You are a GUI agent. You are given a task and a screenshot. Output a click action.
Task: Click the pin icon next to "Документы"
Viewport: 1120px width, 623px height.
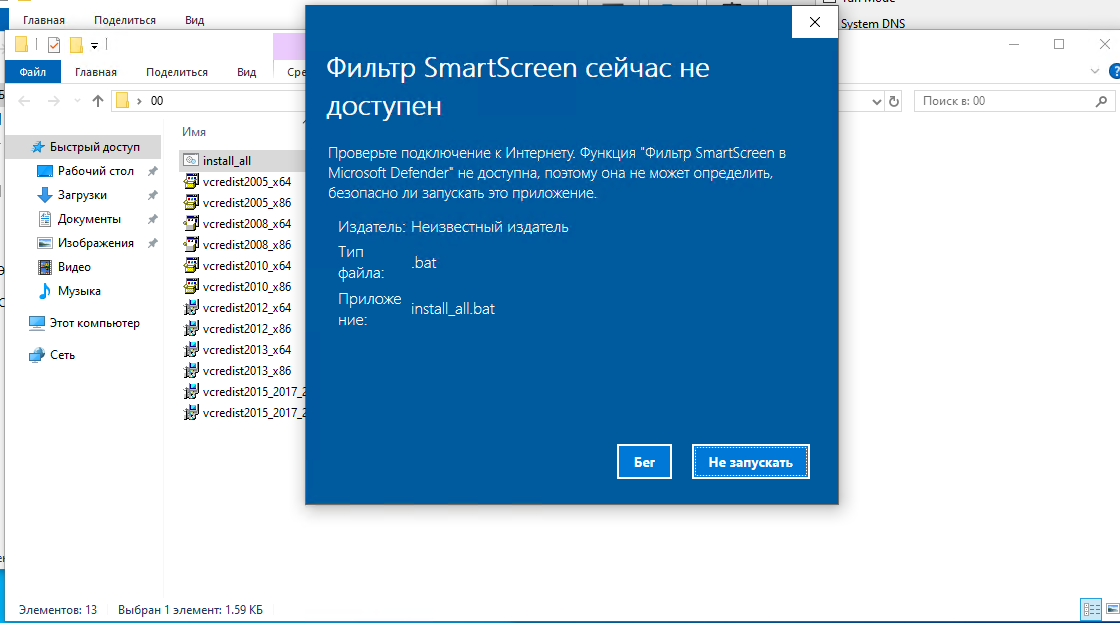pyautogui.click(x=152, y=219)
